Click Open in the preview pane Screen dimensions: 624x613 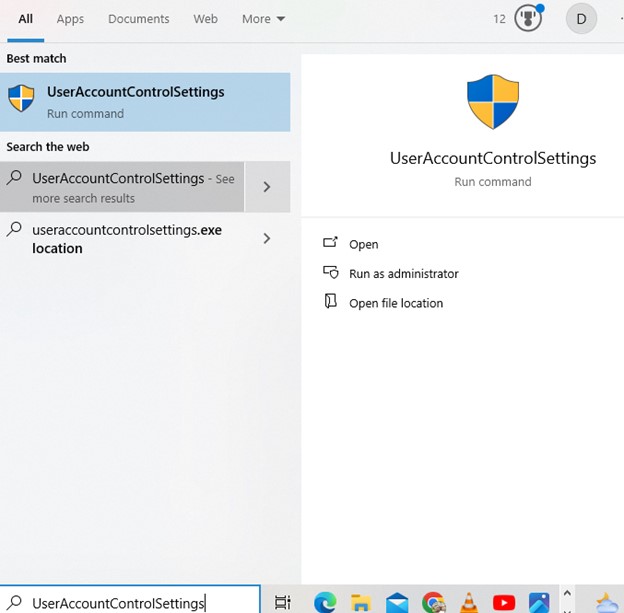click(363, 244)
